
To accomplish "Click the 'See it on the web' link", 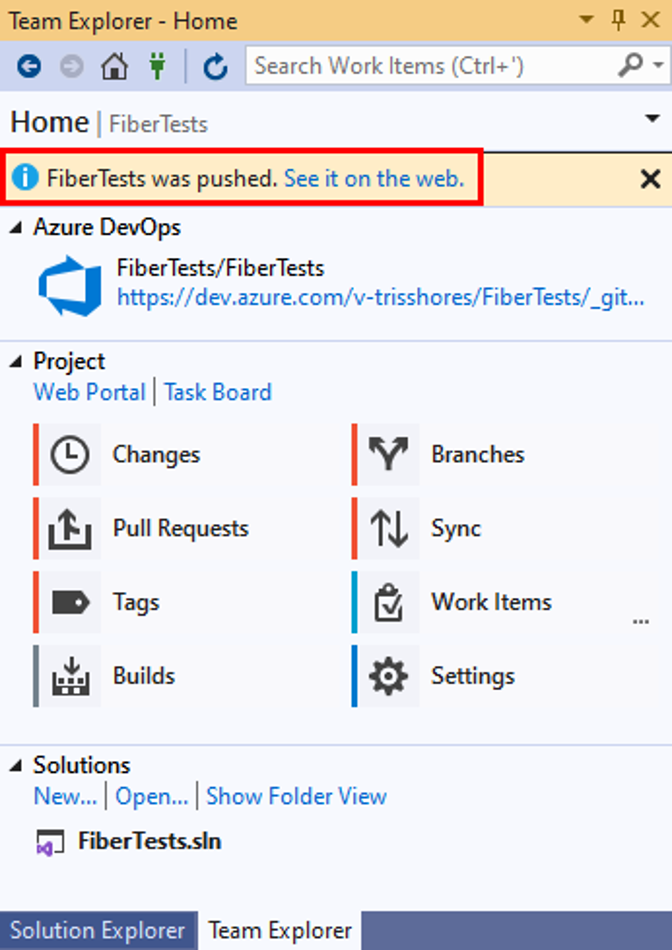I will pyautogui.click(x=374, y=179).
